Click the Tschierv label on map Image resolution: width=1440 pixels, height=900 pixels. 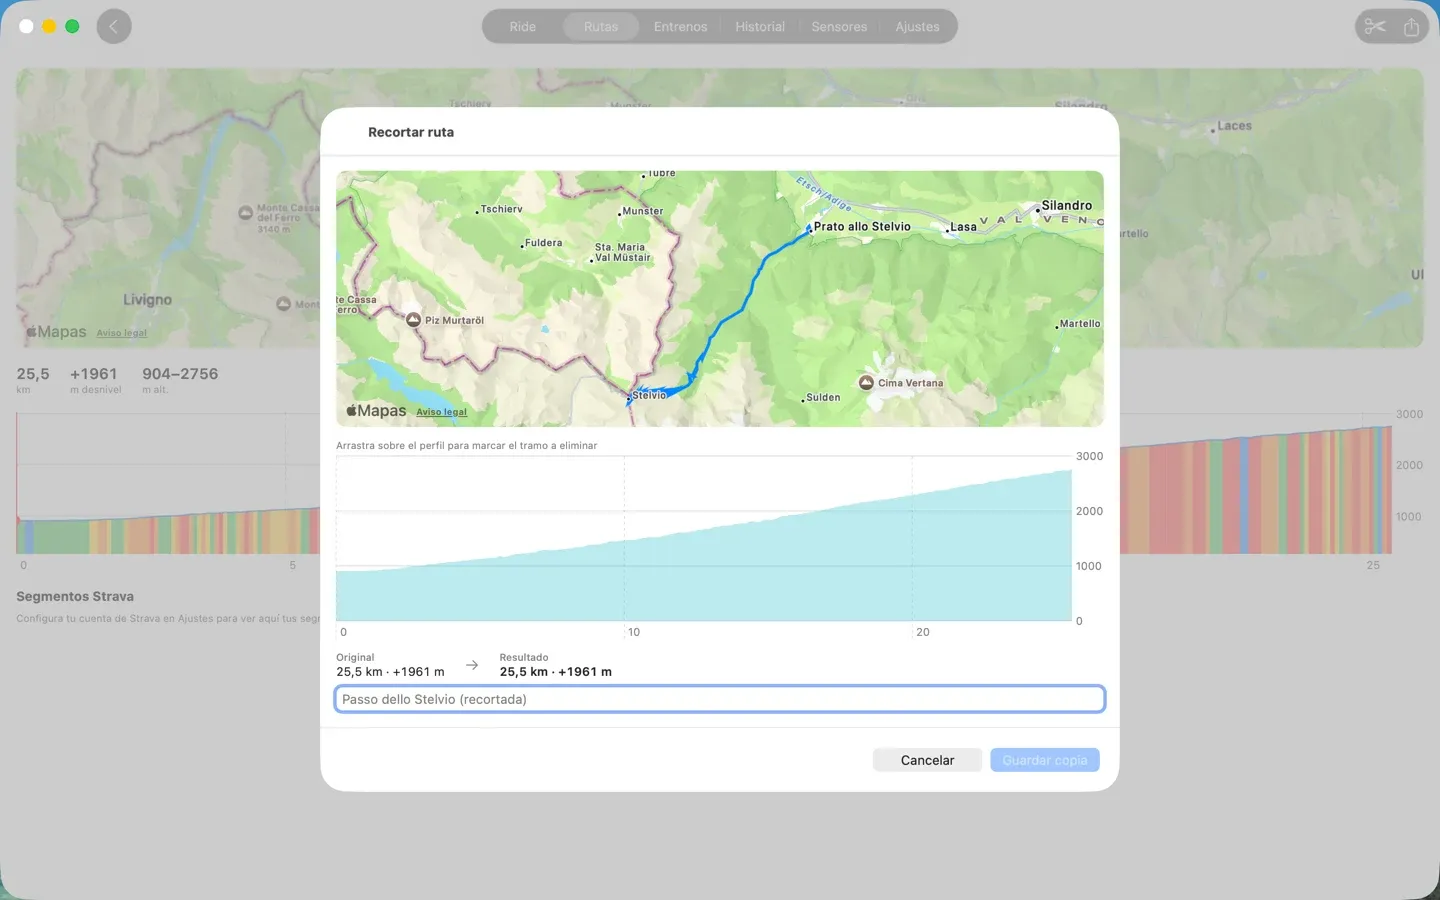(501, 209)
